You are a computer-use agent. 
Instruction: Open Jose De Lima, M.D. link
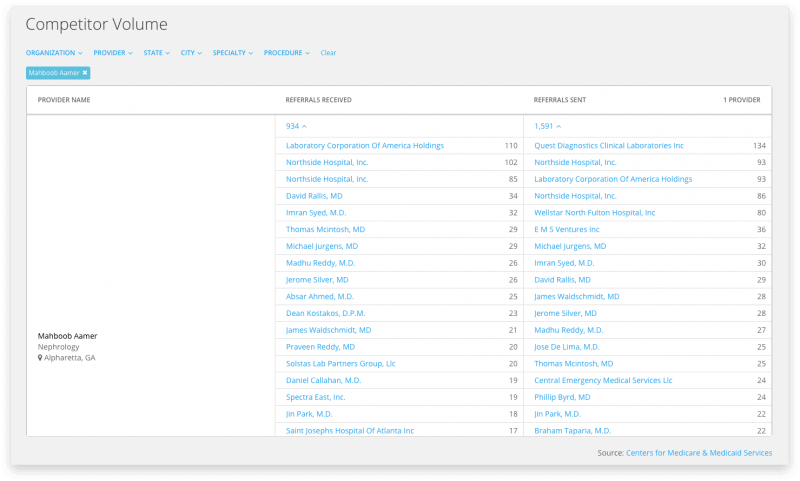567,347
